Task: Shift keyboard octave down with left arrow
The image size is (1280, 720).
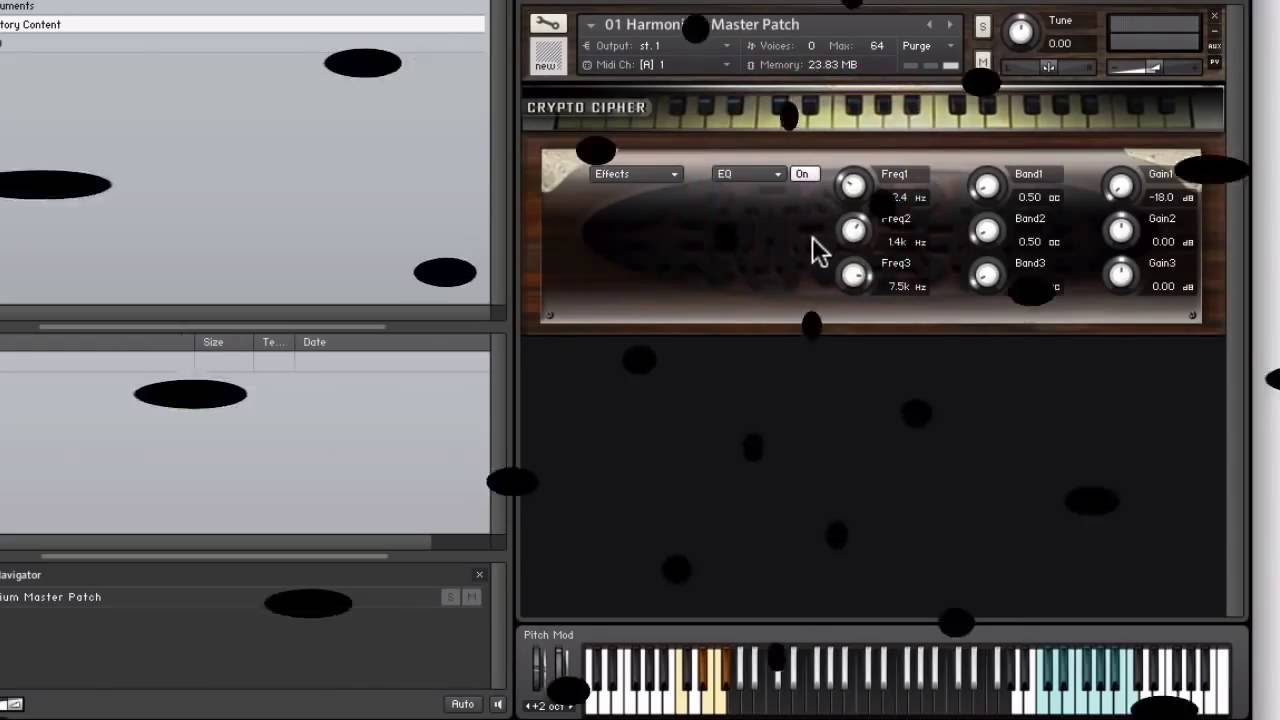Action: pyautogui.click(x=529, y=706)
